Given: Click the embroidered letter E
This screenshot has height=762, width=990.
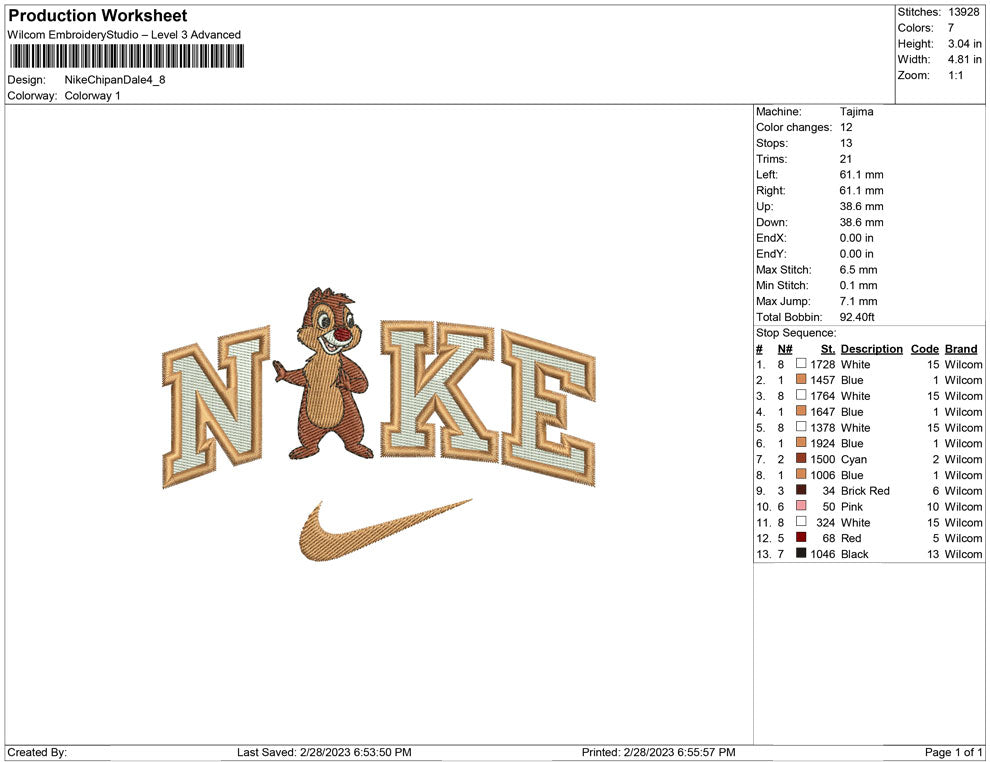Looking at the screenshot, I should coord(548,407).
